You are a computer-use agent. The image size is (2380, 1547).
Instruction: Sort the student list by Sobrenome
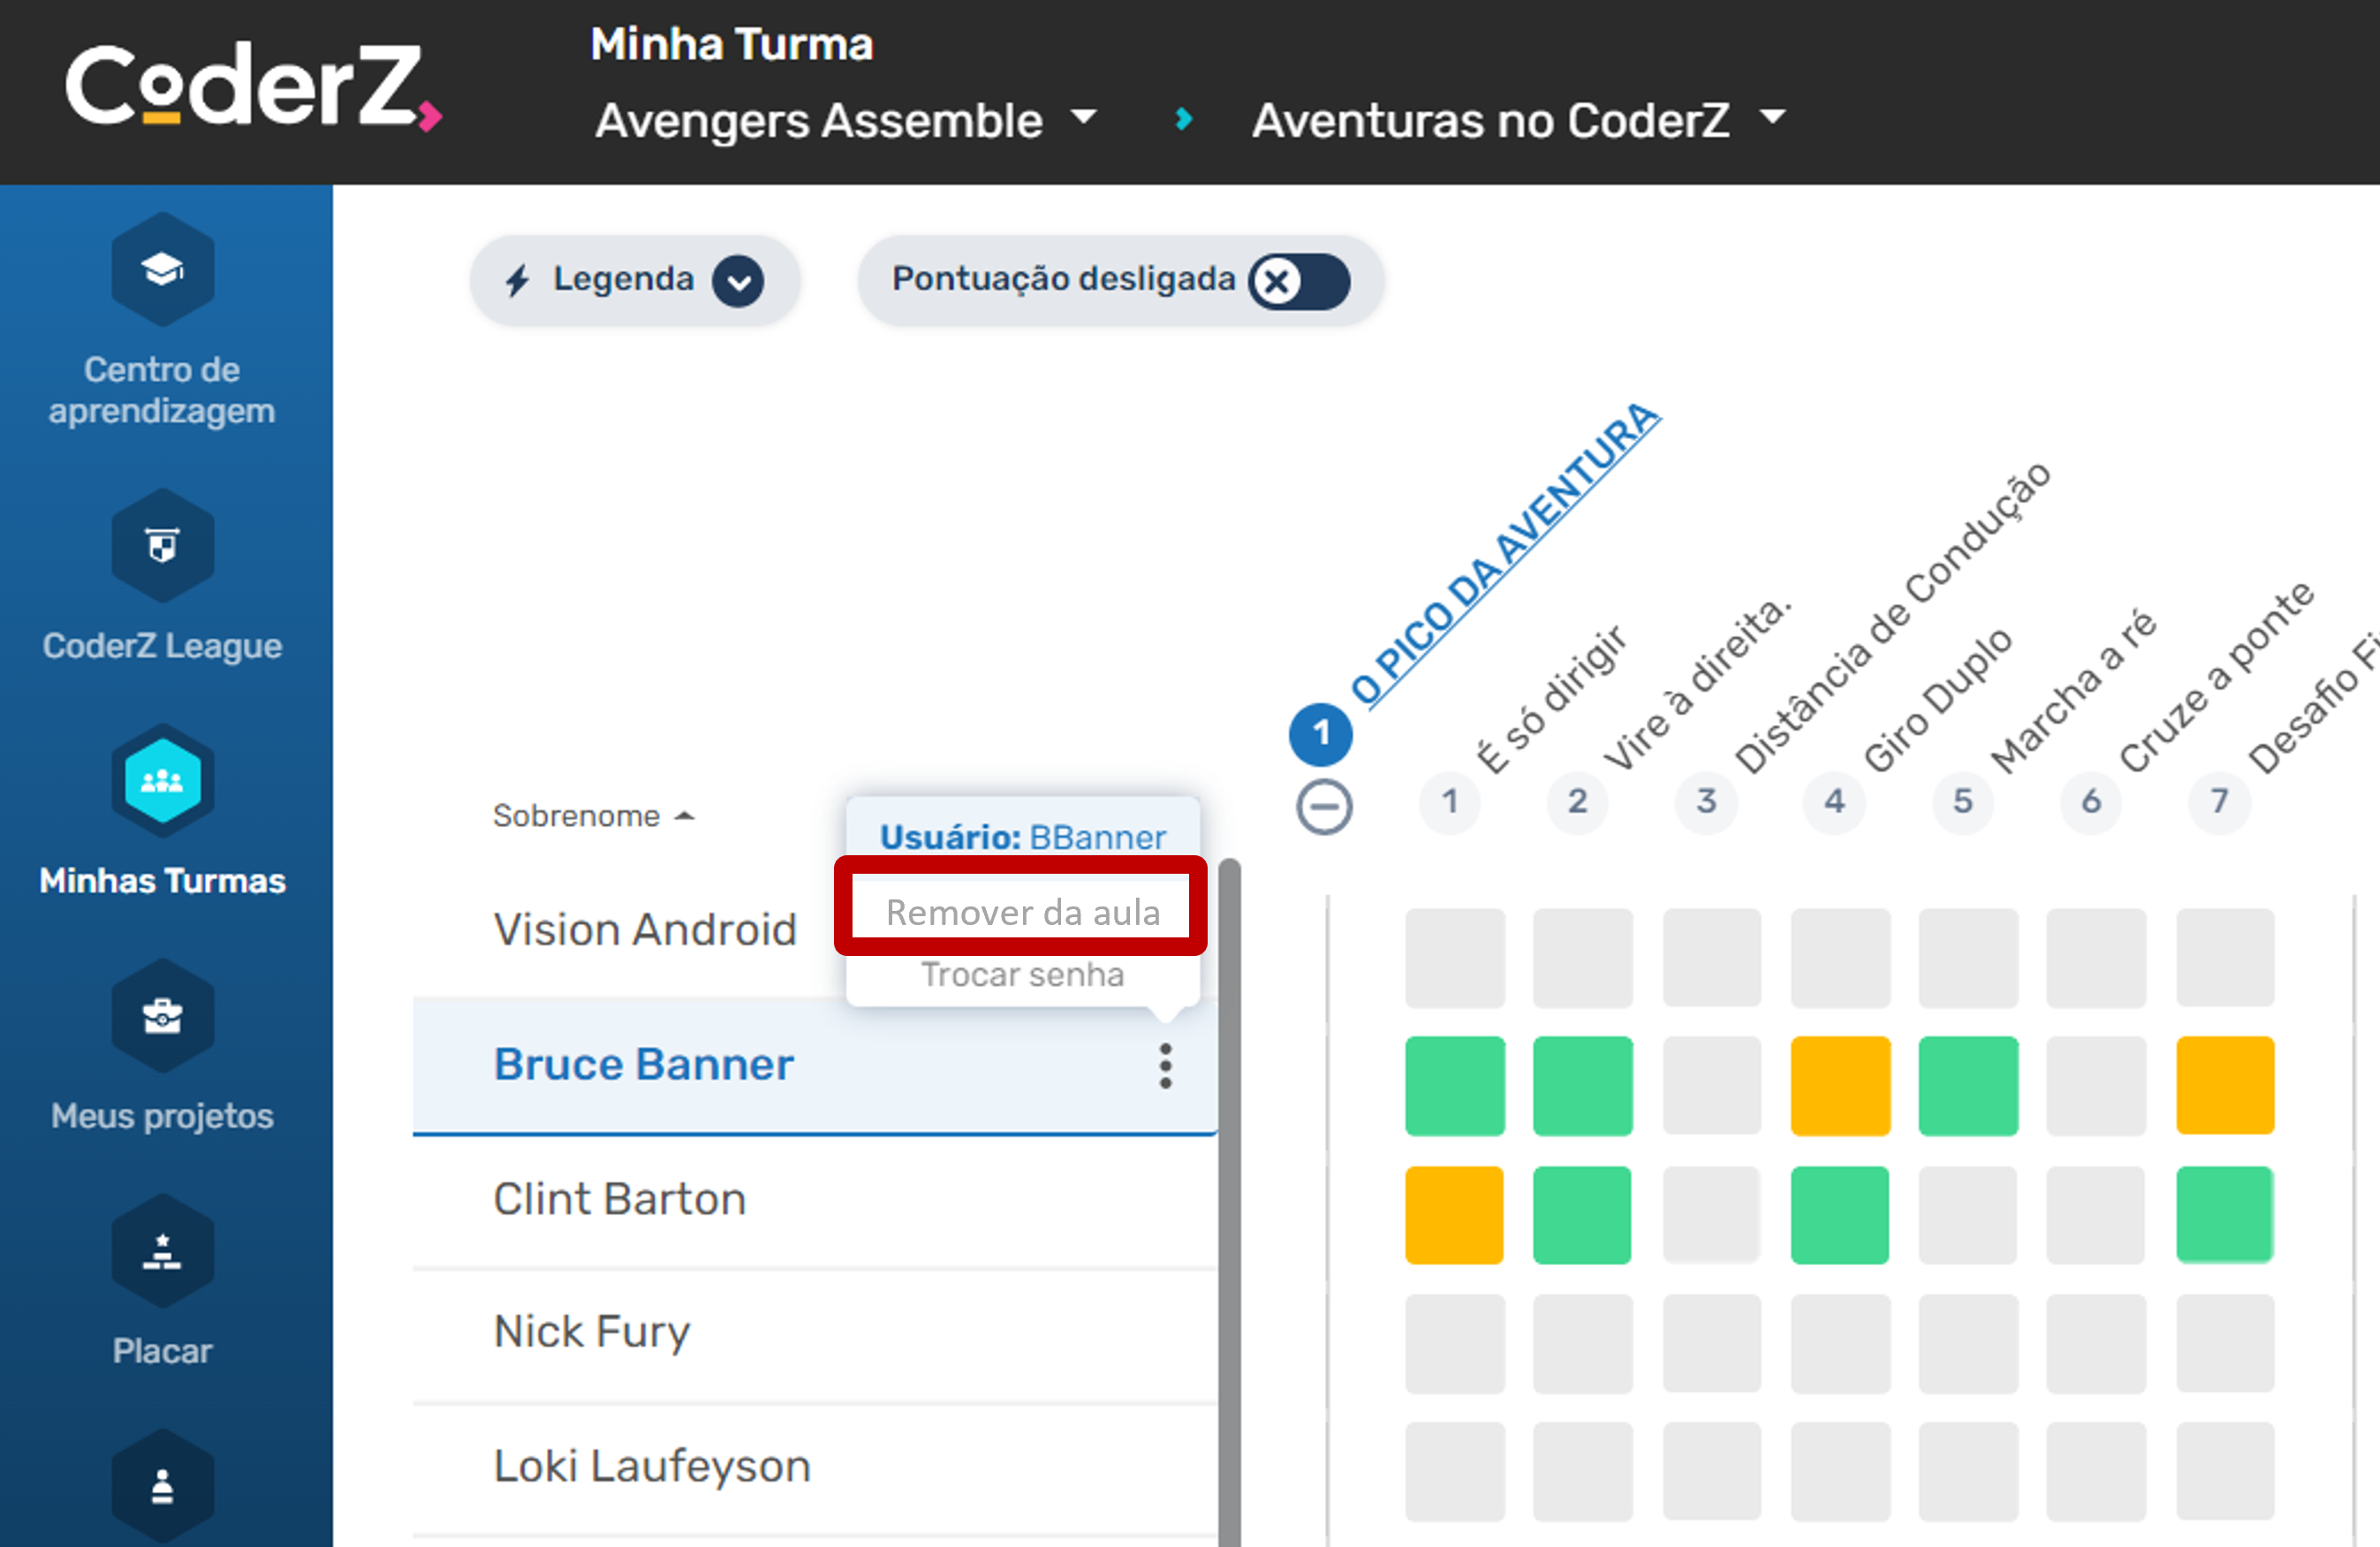(x=592, y=816)
